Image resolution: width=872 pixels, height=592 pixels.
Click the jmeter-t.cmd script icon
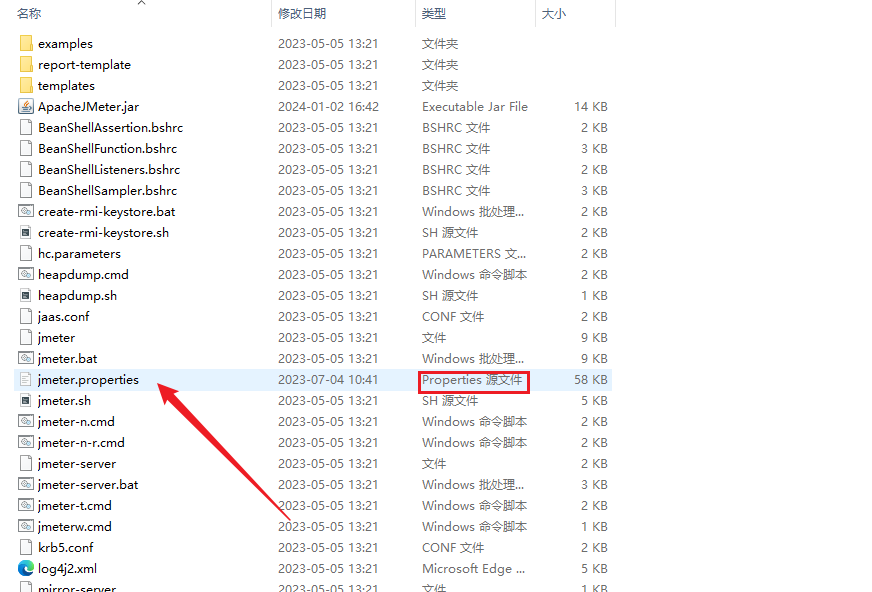pos(26,505)
